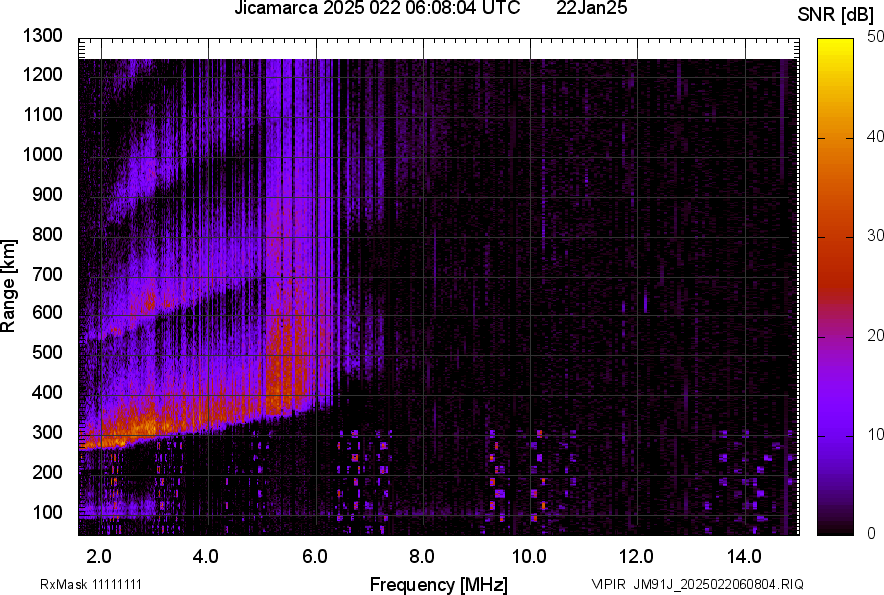Click the Range [km] axis label
Image resolution: width=884 pixels, height=595 pixels.
[x=12, y=286]
